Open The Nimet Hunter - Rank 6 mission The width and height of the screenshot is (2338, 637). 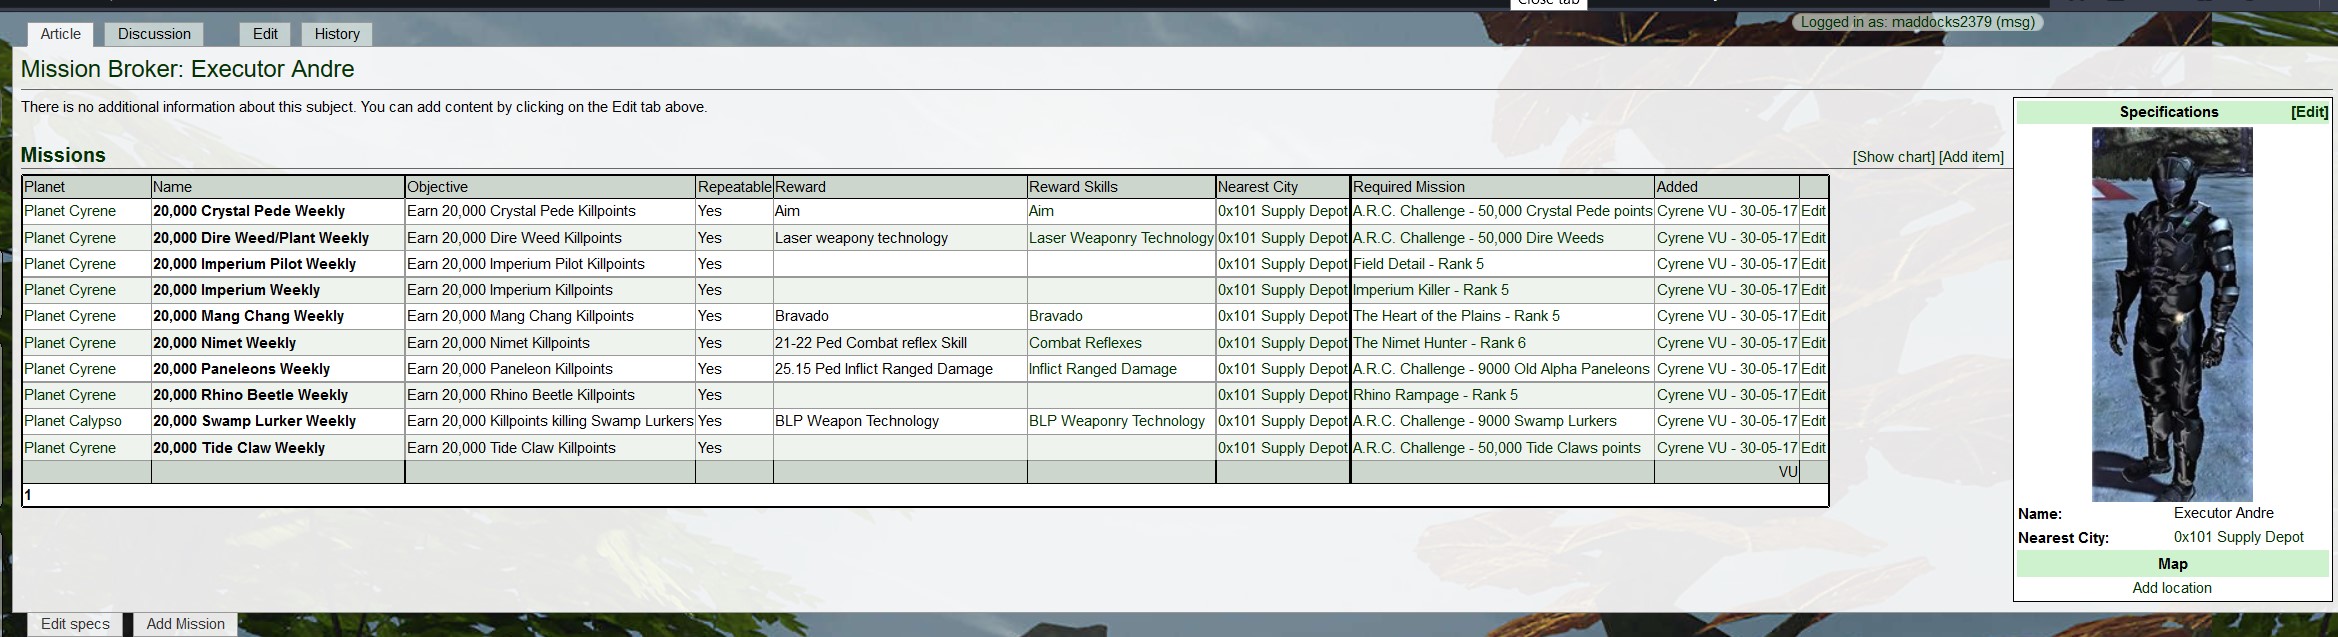coord(1439,343)
